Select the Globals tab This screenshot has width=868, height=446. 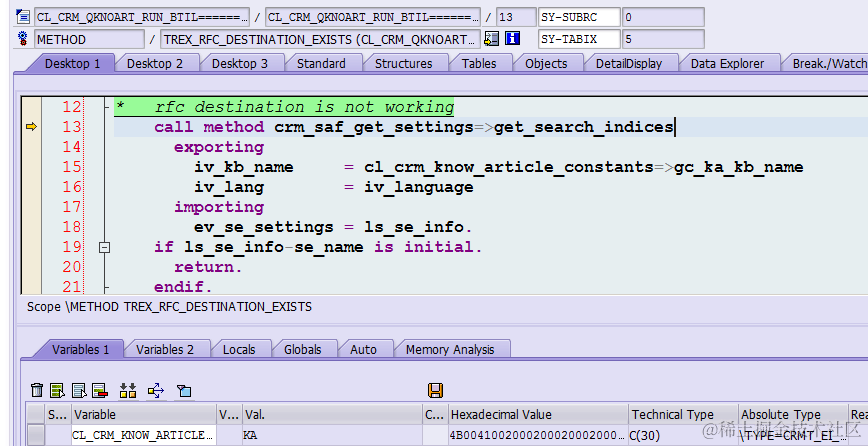point(303,349)
